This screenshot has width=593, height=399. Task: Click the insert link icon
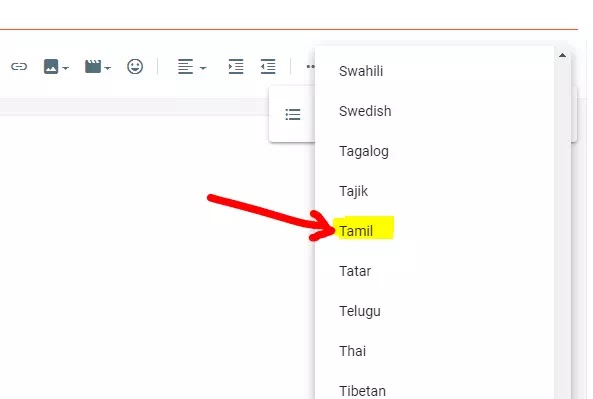coord(19,67)
